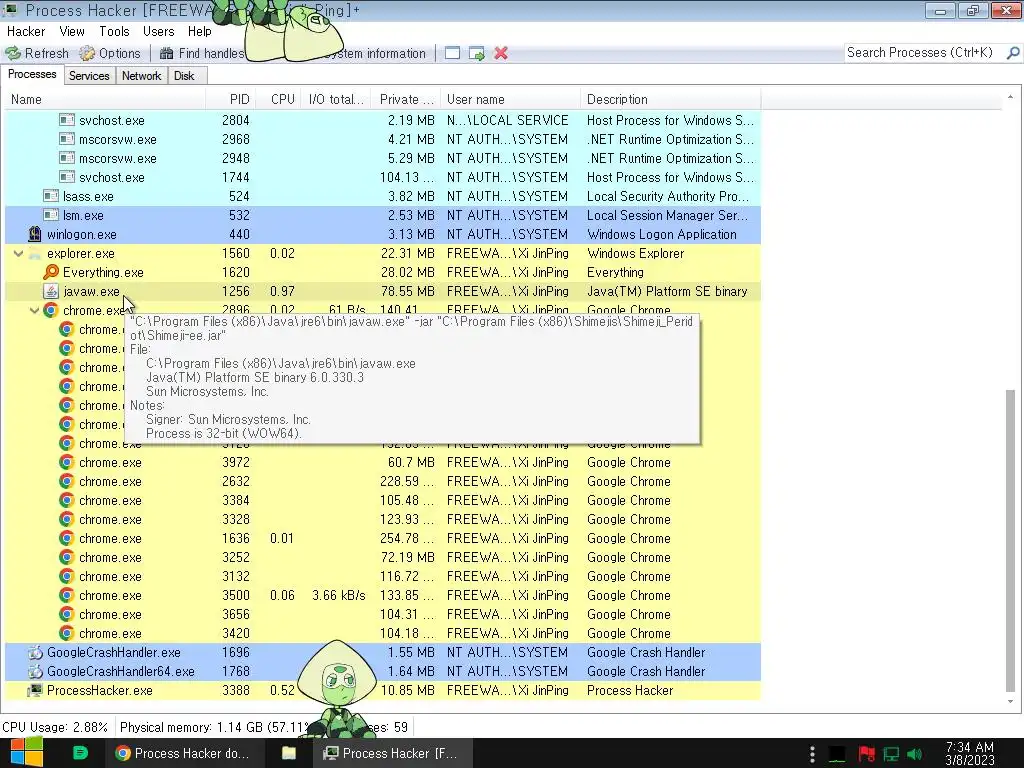This screenshot has width=1024, height=768.
Task: Focus the Search Processes input field
Action: coord(925,53)
